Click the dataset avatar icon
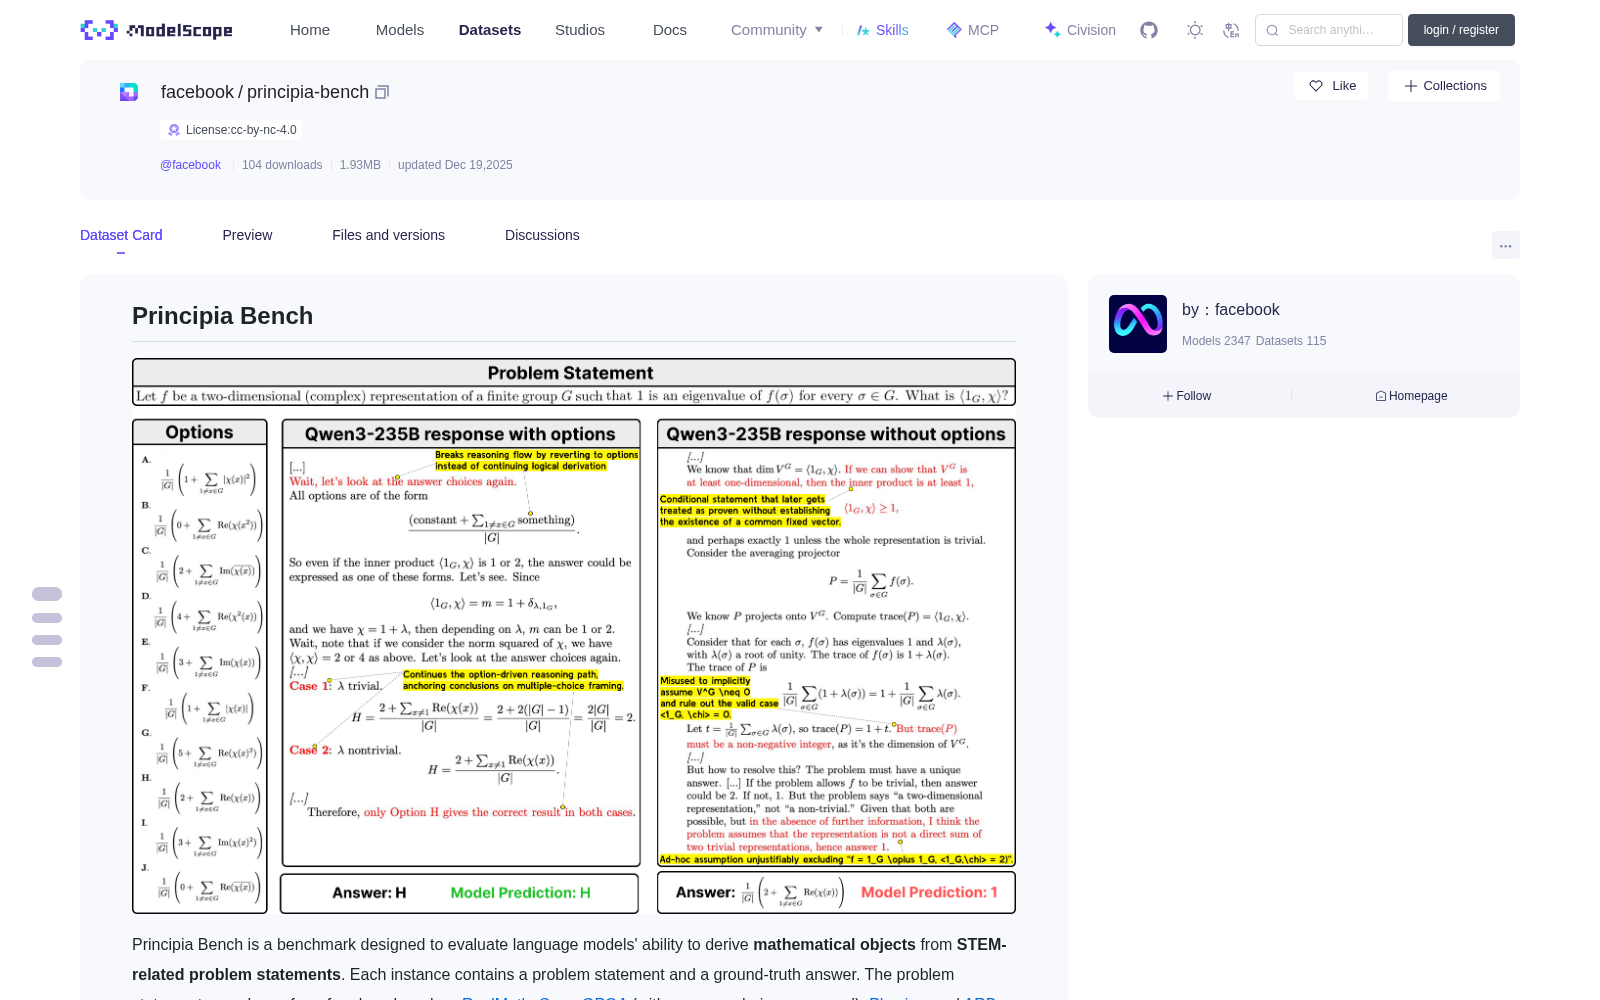 tap(129, 92)
